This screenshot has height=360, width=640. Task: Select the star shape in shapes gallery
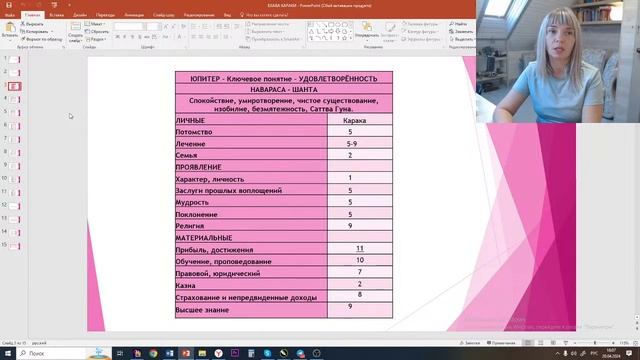click(x=344, y=38)
